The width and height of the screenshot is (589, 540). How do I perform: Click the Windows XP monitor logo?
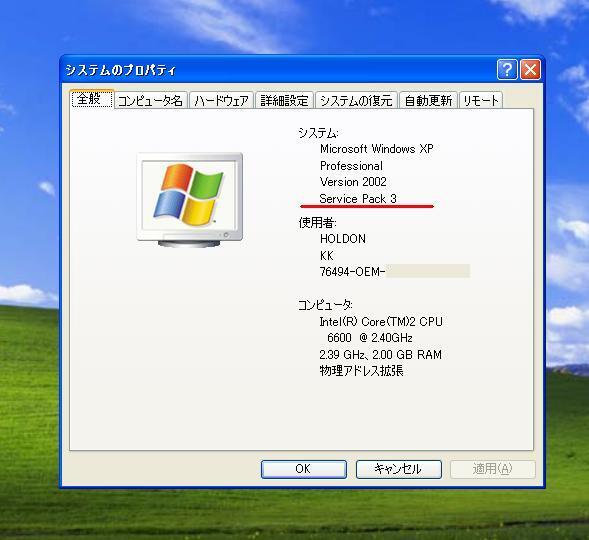(190, 200)
